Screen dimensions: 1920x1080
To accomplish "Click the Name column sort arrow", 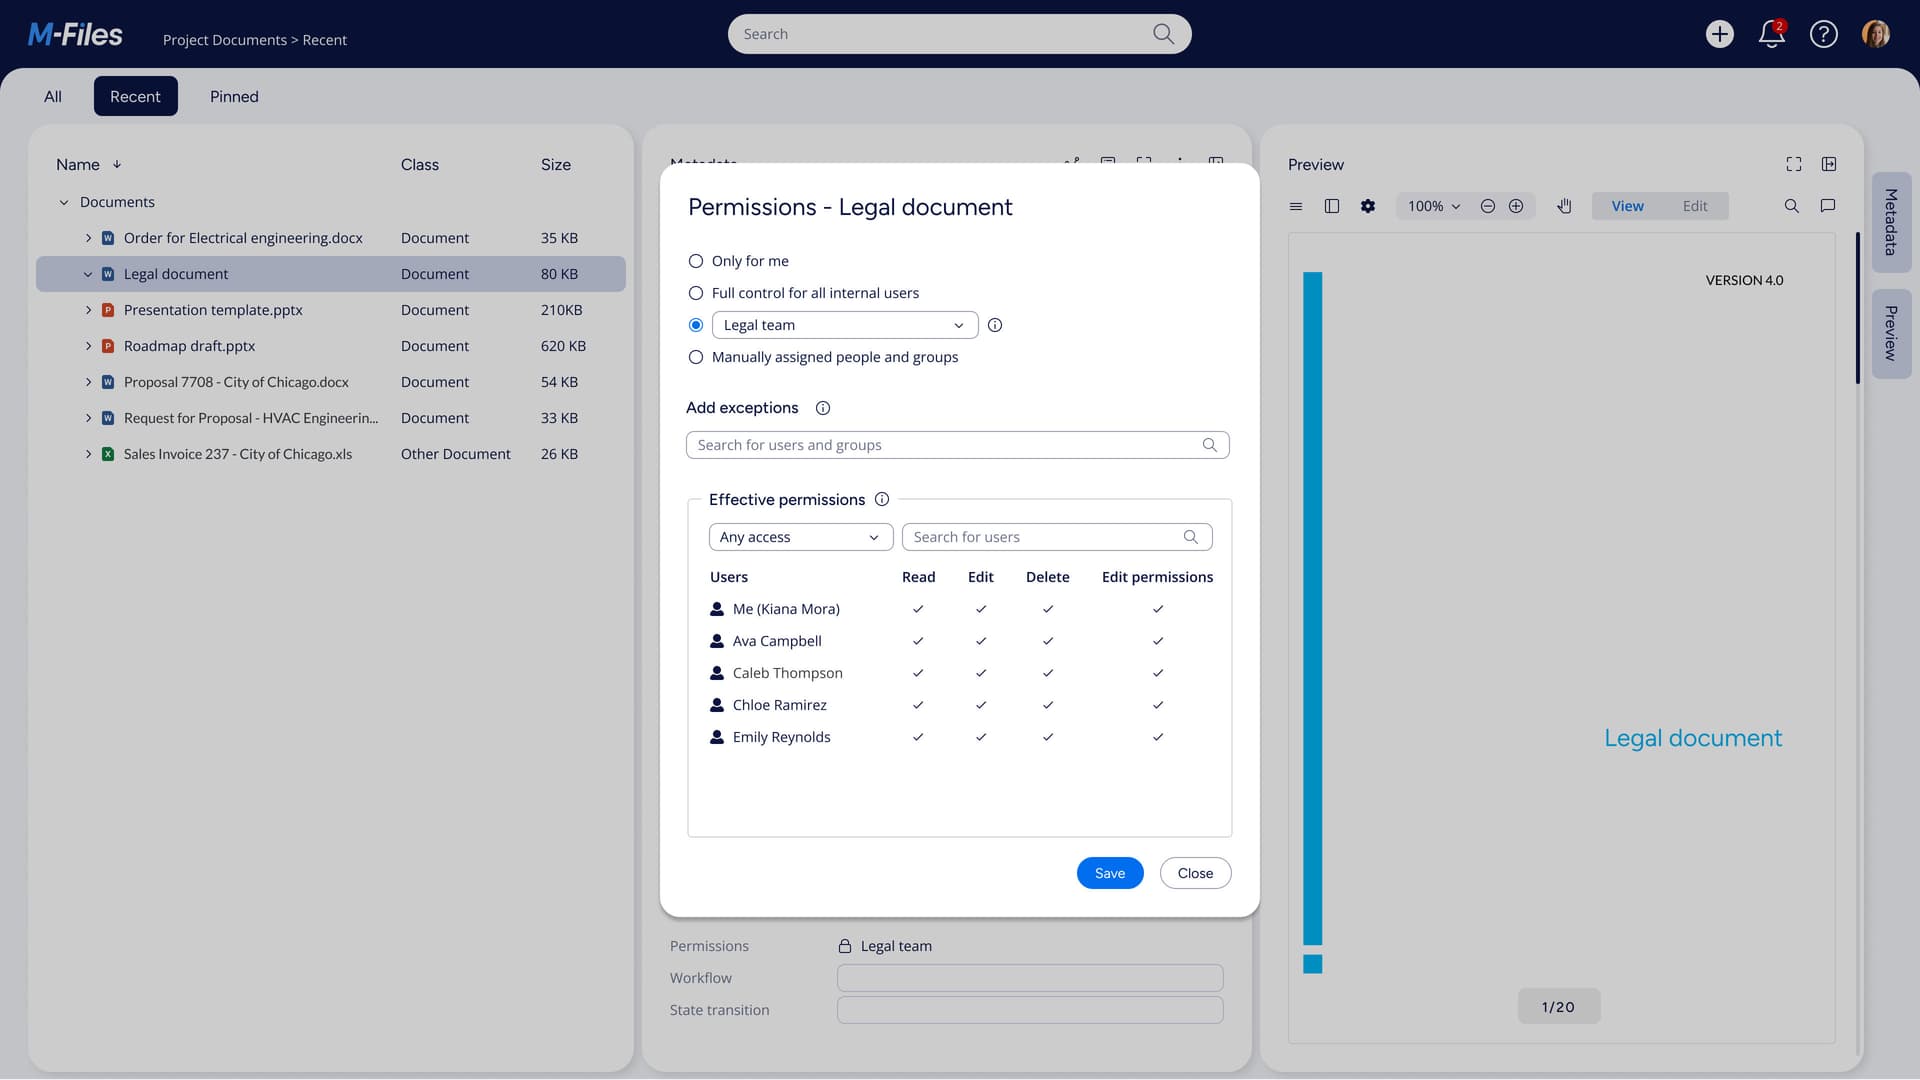I will pos(117,164).
